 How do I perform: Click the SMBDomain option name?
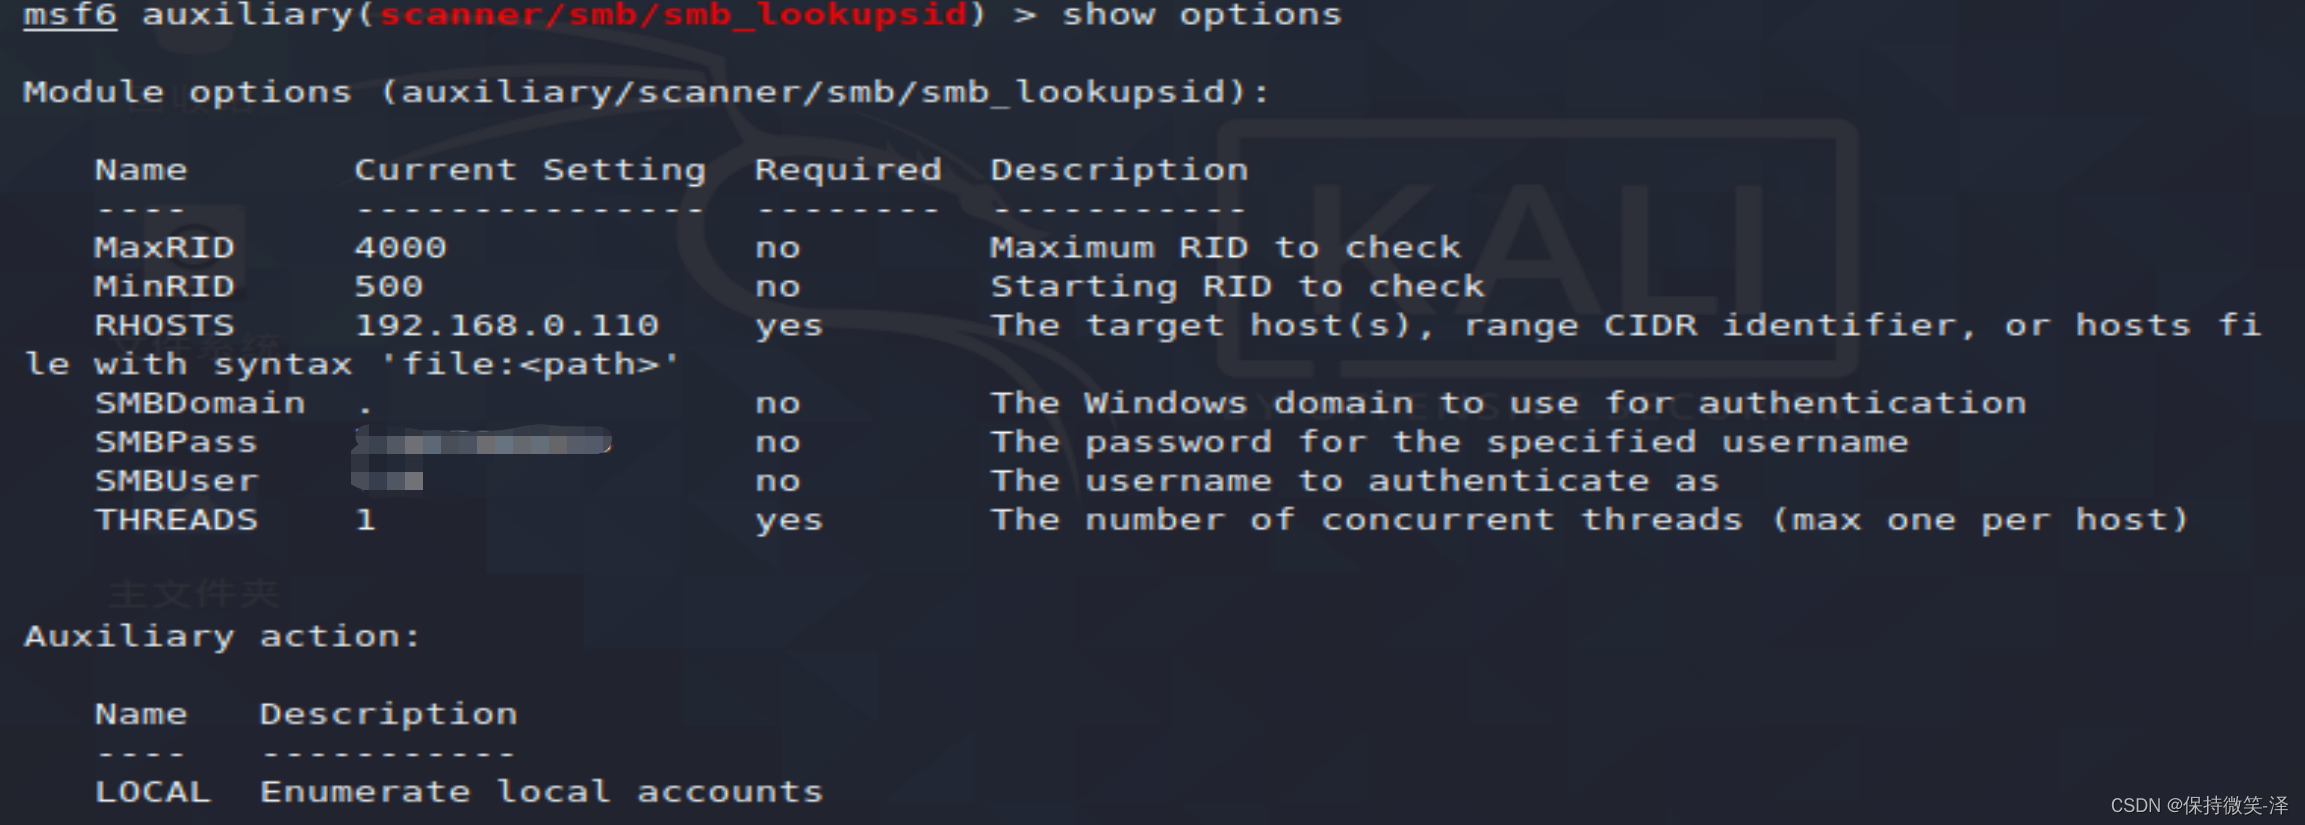pyautogui.click(x=200, y=403)
